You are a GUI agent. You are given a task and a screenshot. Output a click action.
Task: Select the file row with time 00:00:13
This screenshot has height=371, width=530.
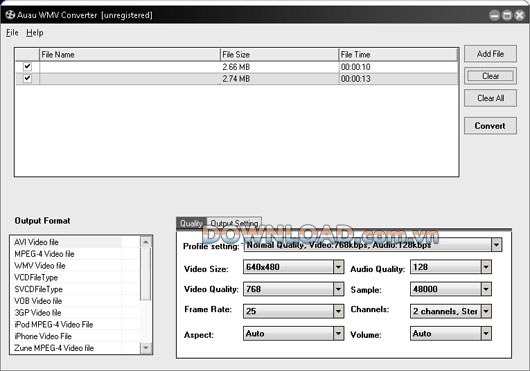coord(237,78)
